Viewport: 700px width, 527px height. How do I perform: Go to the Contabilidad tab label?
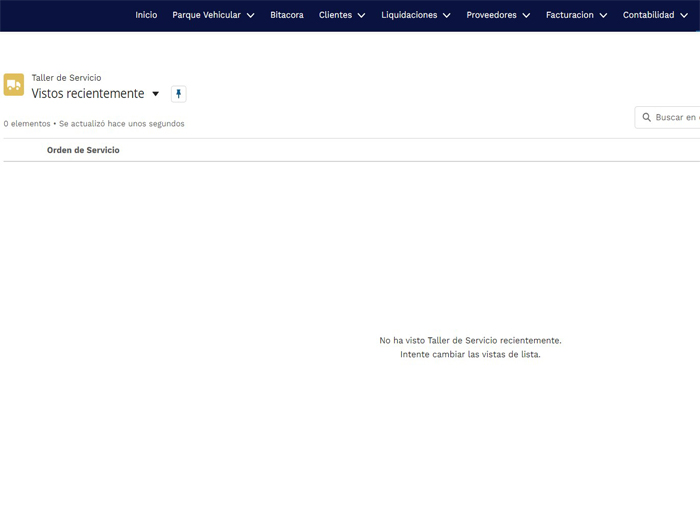[648, 16]
